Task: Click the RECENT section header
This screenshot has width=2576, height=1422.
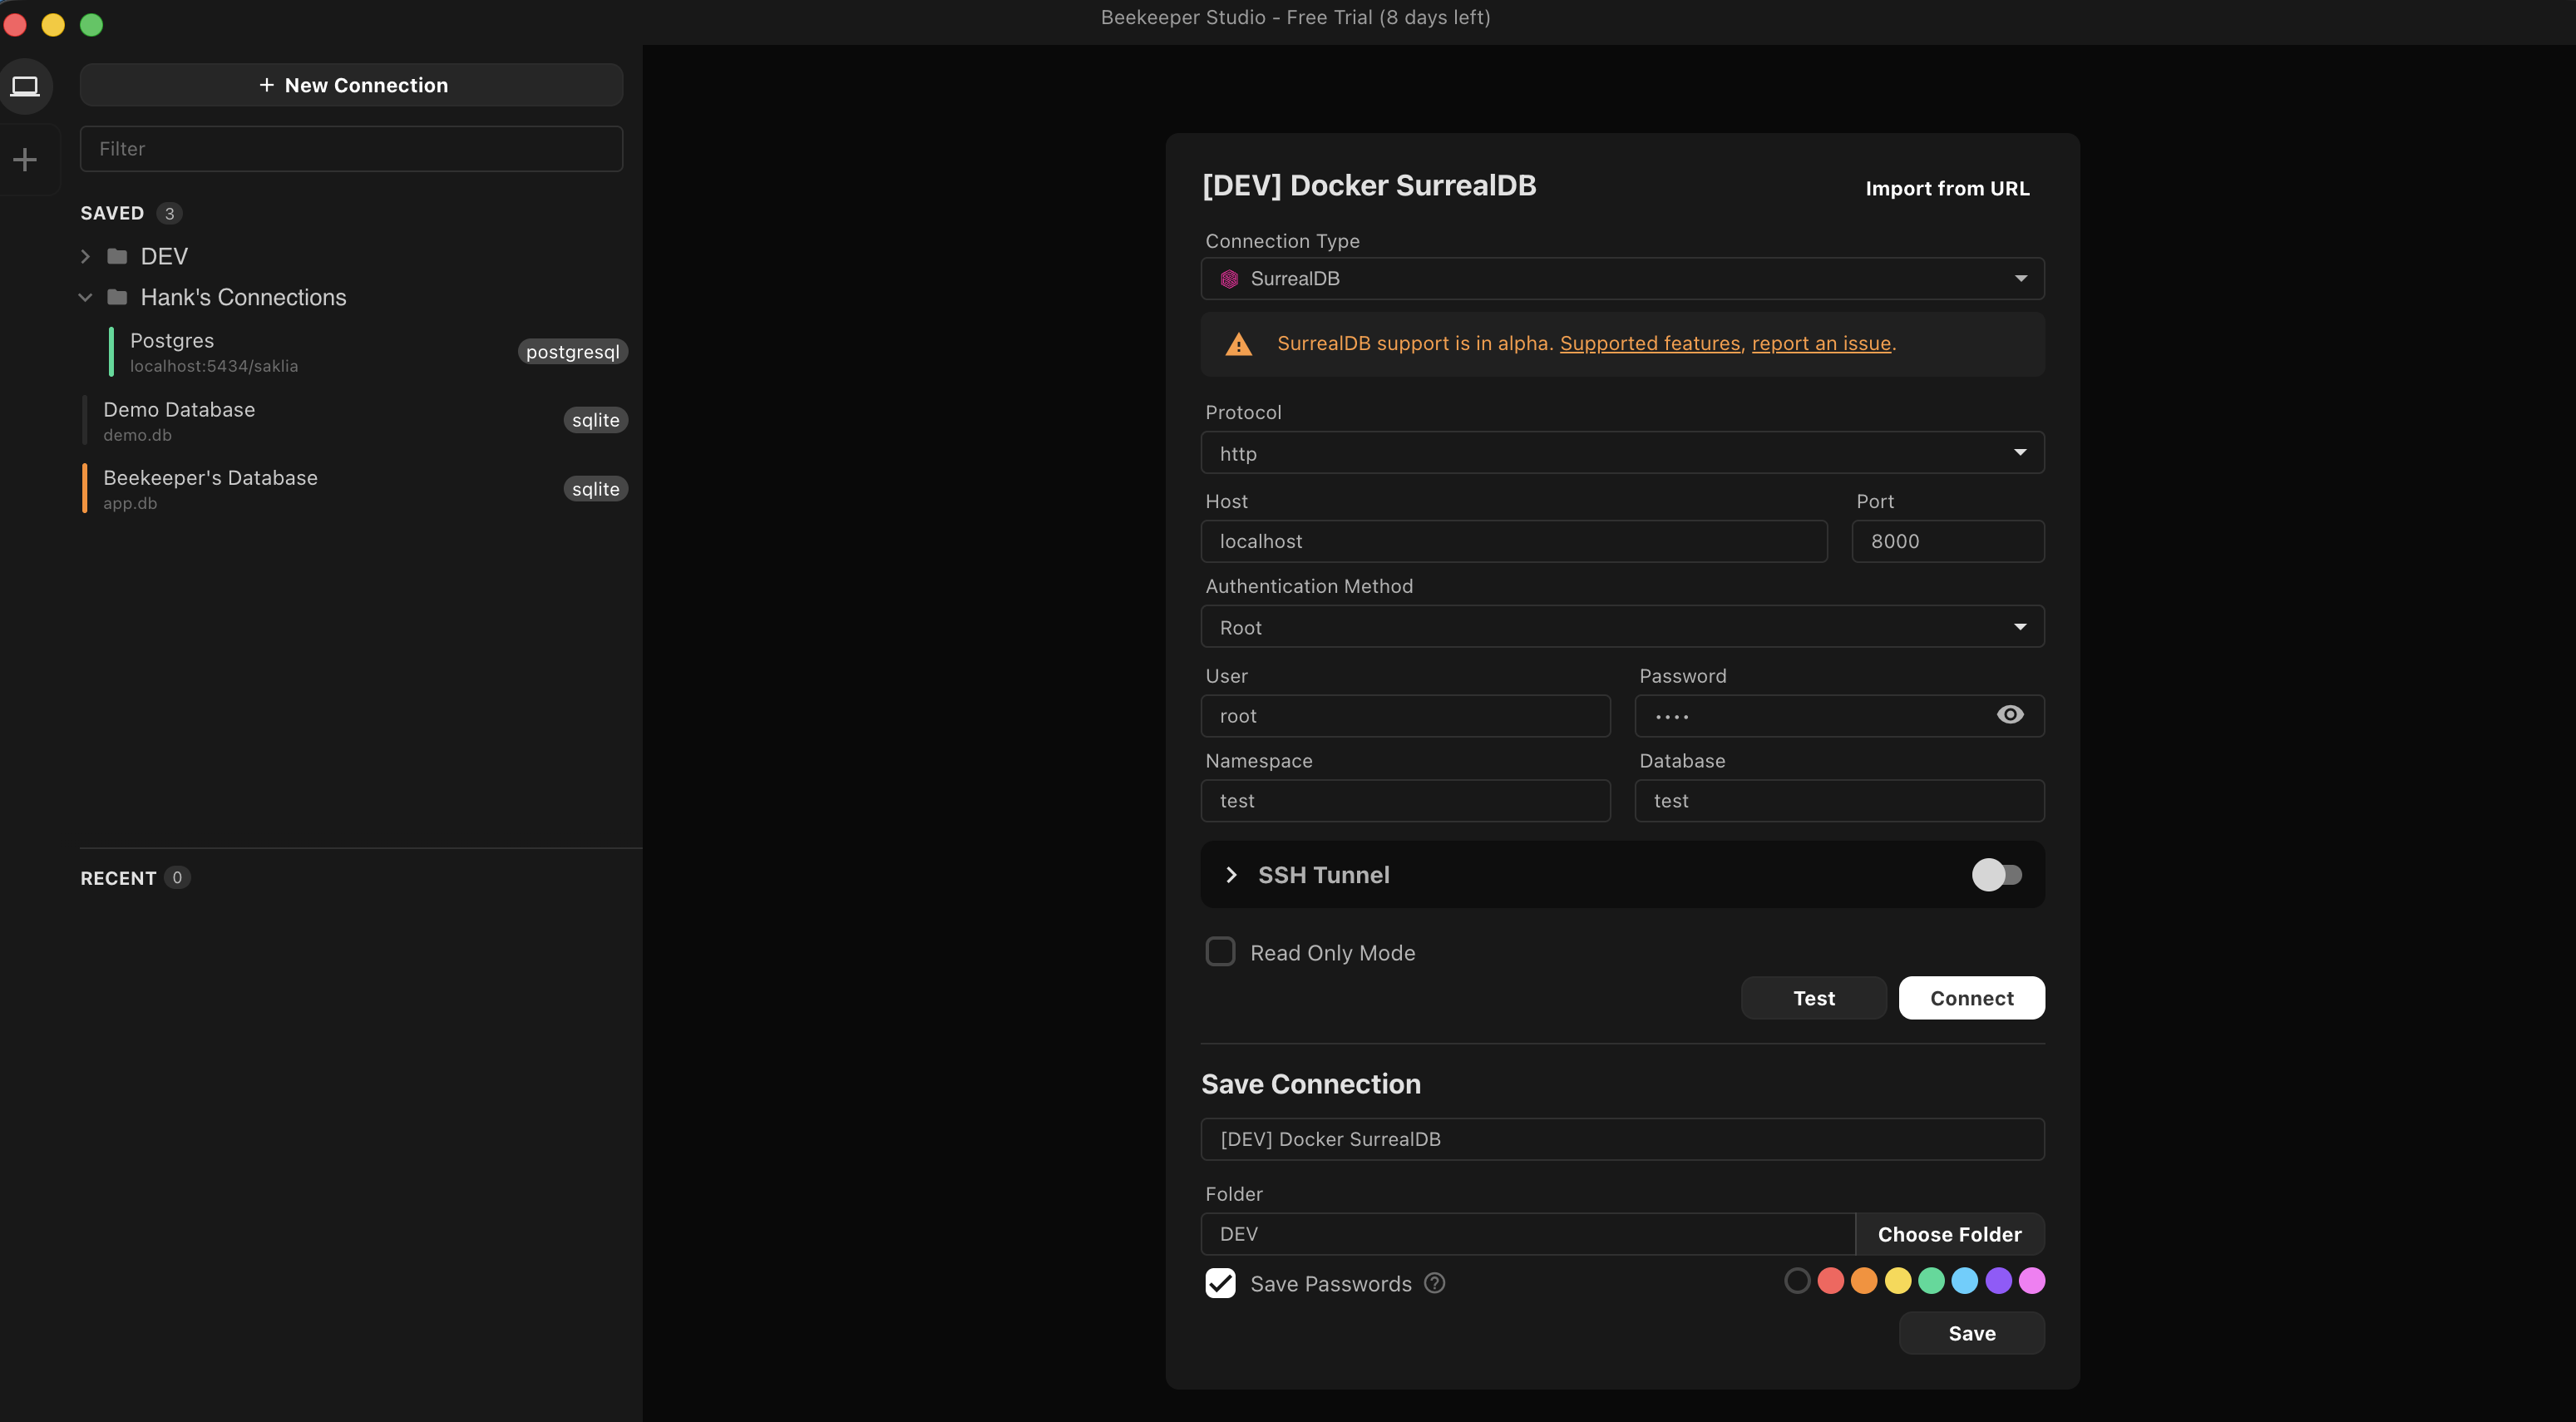Action: [x=118, y=878]
